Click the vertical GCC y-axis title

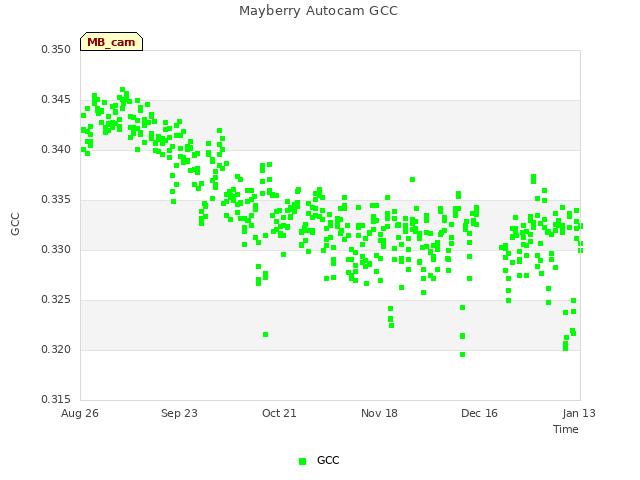[x=15, y=224]
